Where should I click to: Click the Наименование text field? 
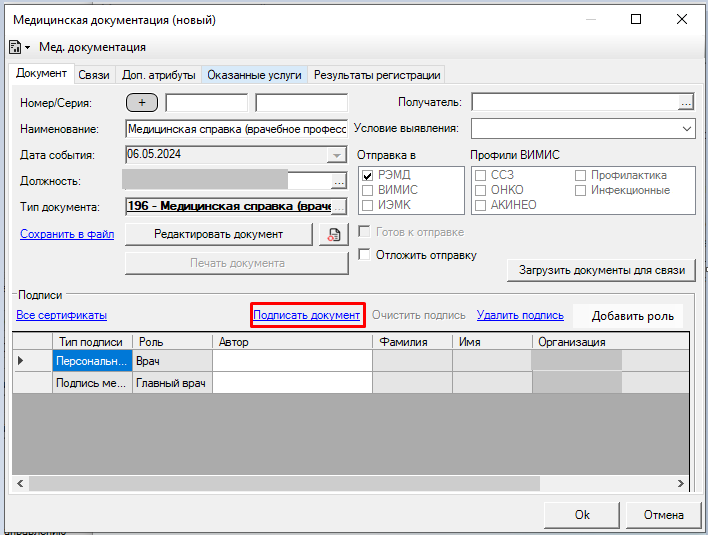236,129
